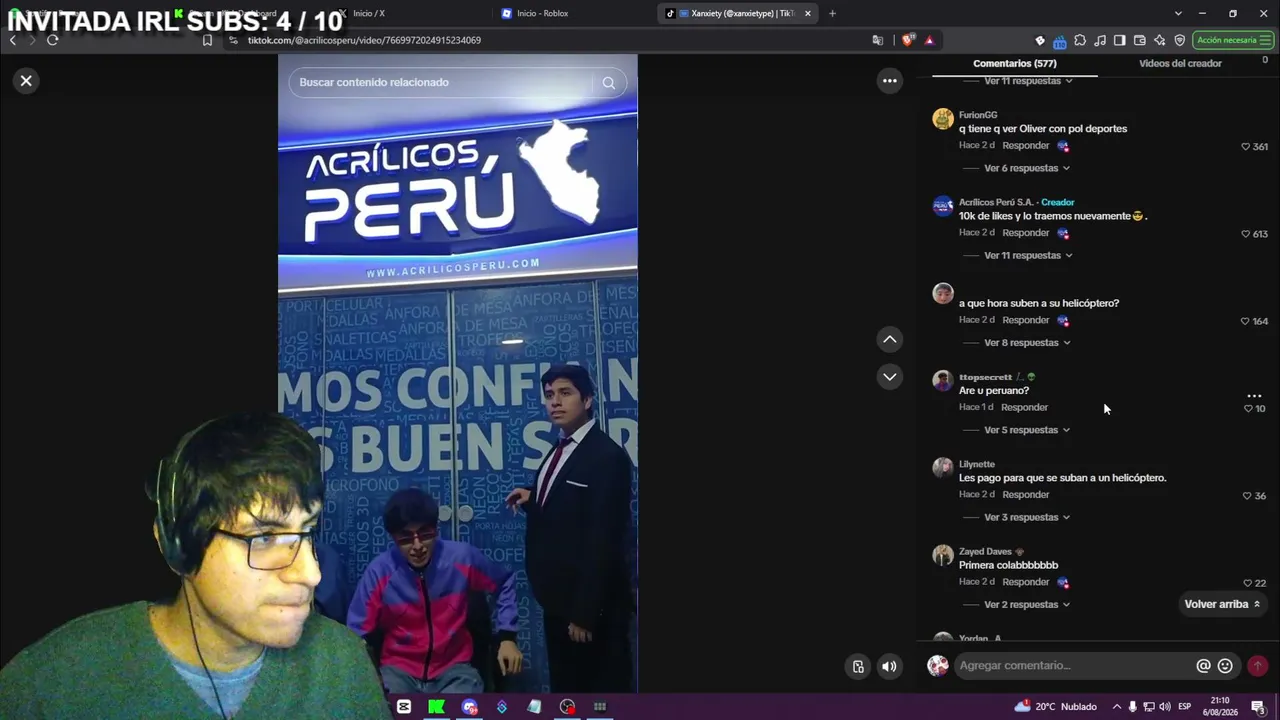Expand 'Ver 6 respuestas' under FurionGG
This screenshot has height=720, width=1280.
1027,168
